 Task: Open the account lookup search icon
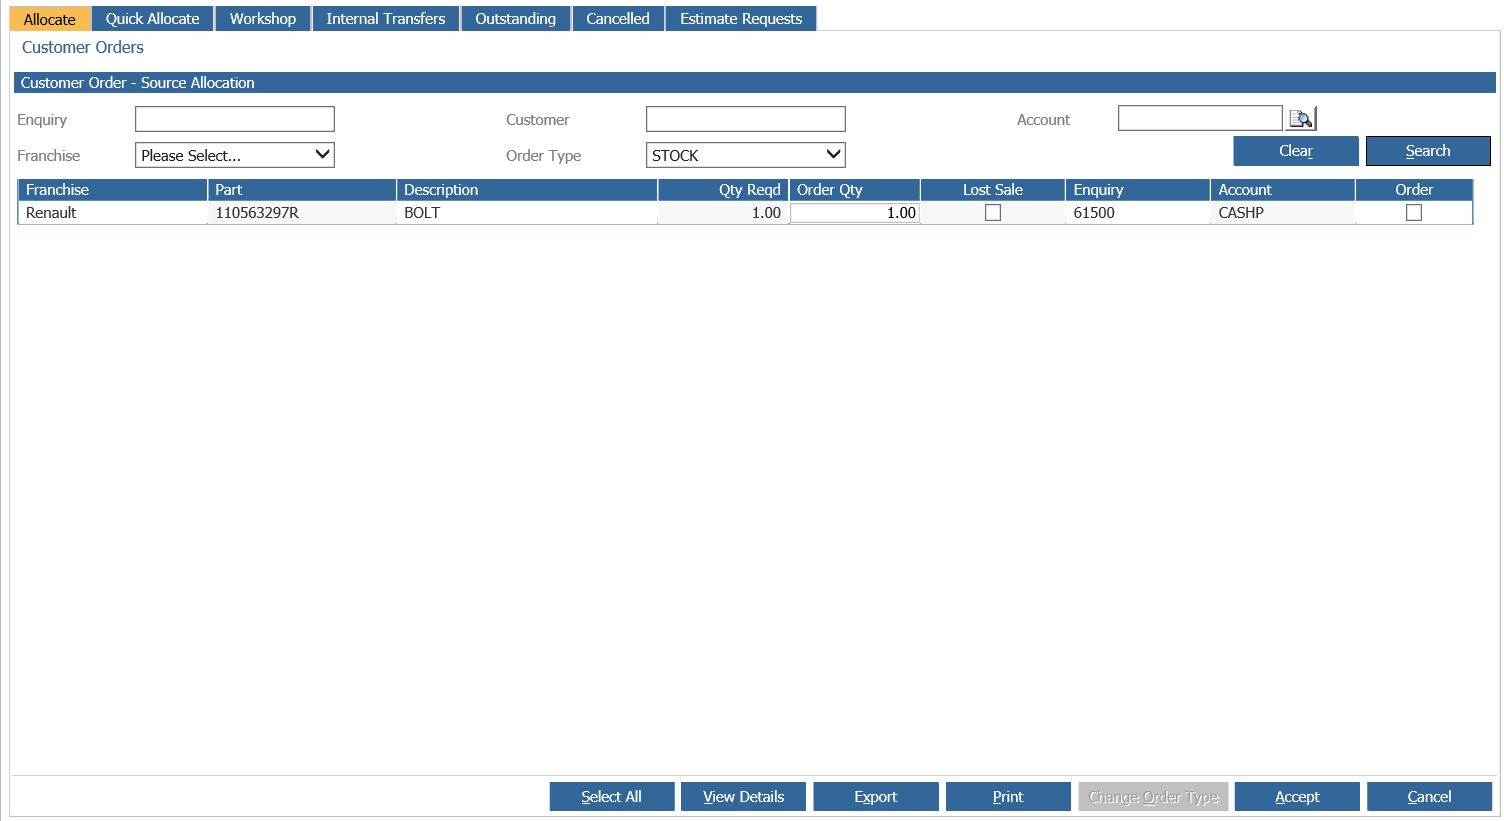pos(1301,119)
